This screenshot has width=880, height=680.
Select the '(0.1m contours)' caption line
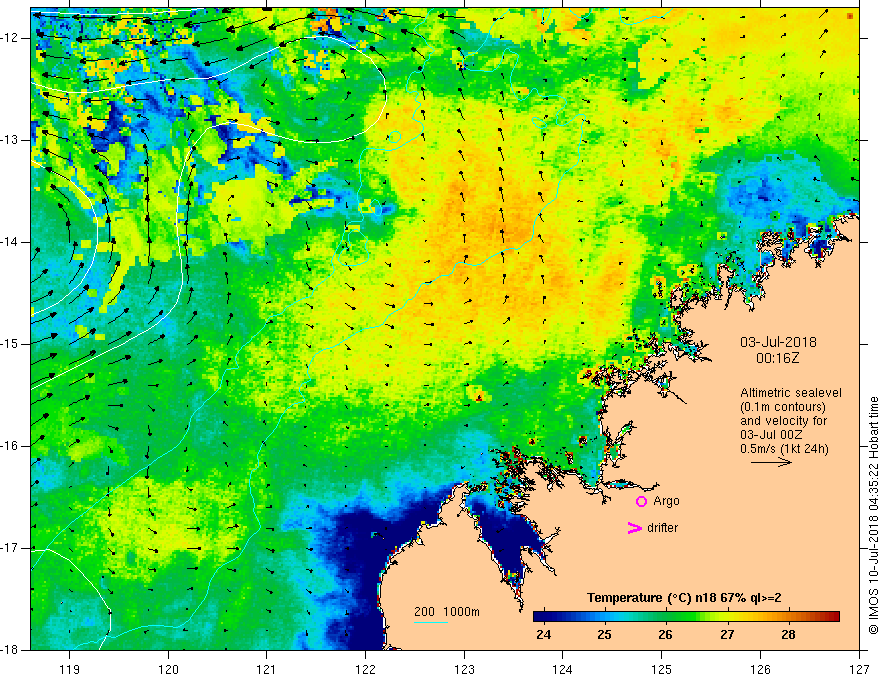783,407
